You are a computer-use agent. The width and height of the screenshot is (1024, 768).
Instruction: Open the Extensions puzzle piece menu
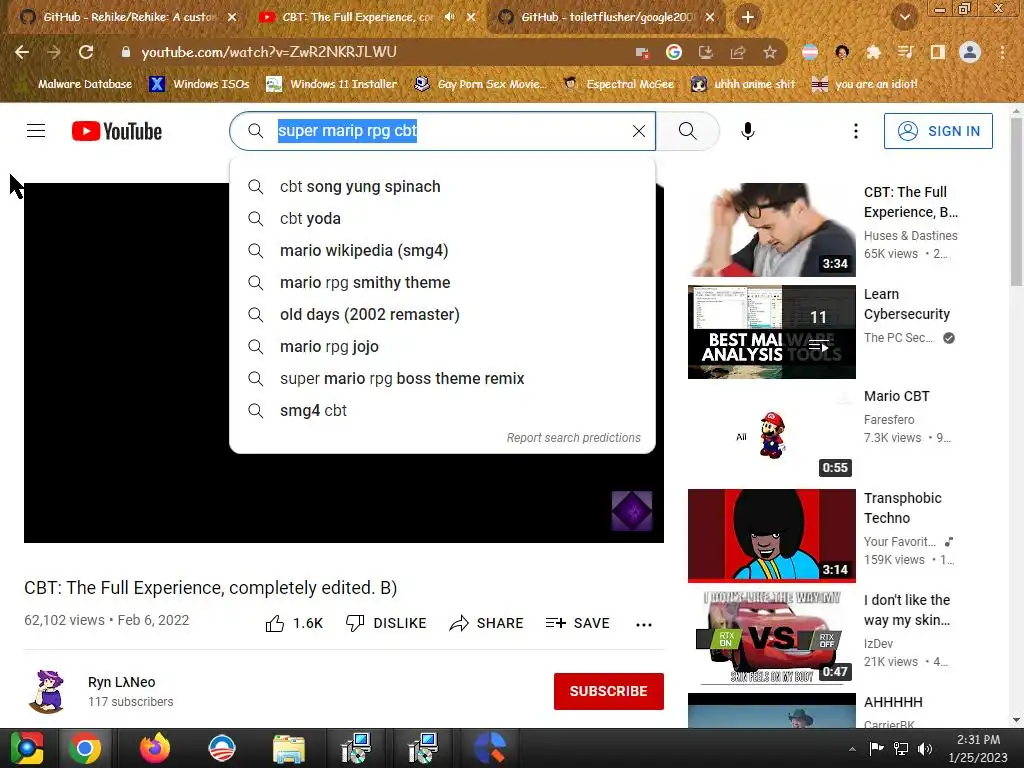(873, 52)
